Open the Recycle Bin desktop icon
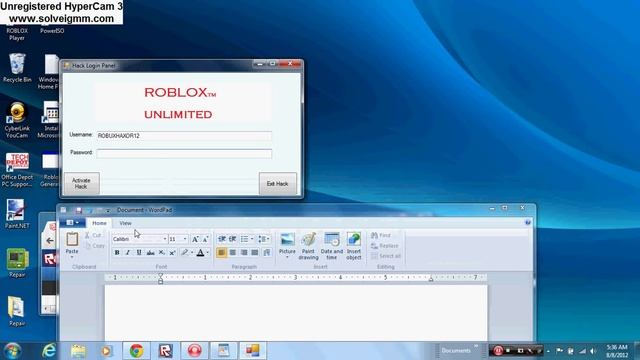This screenshot has width=640, height=360. [x=17, y=68]
